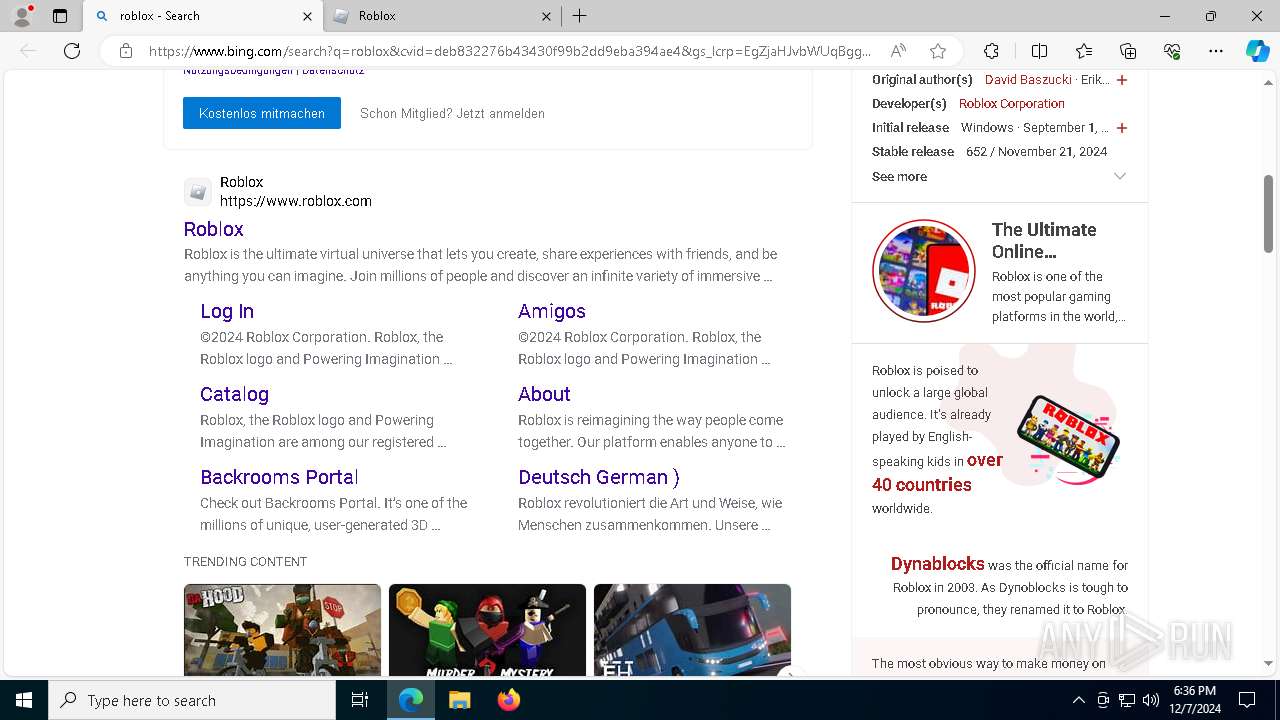This screenshot has height=720, width=1280.
Task: Open the Deutsch German sitelink
Action: [x=599, y=477]
